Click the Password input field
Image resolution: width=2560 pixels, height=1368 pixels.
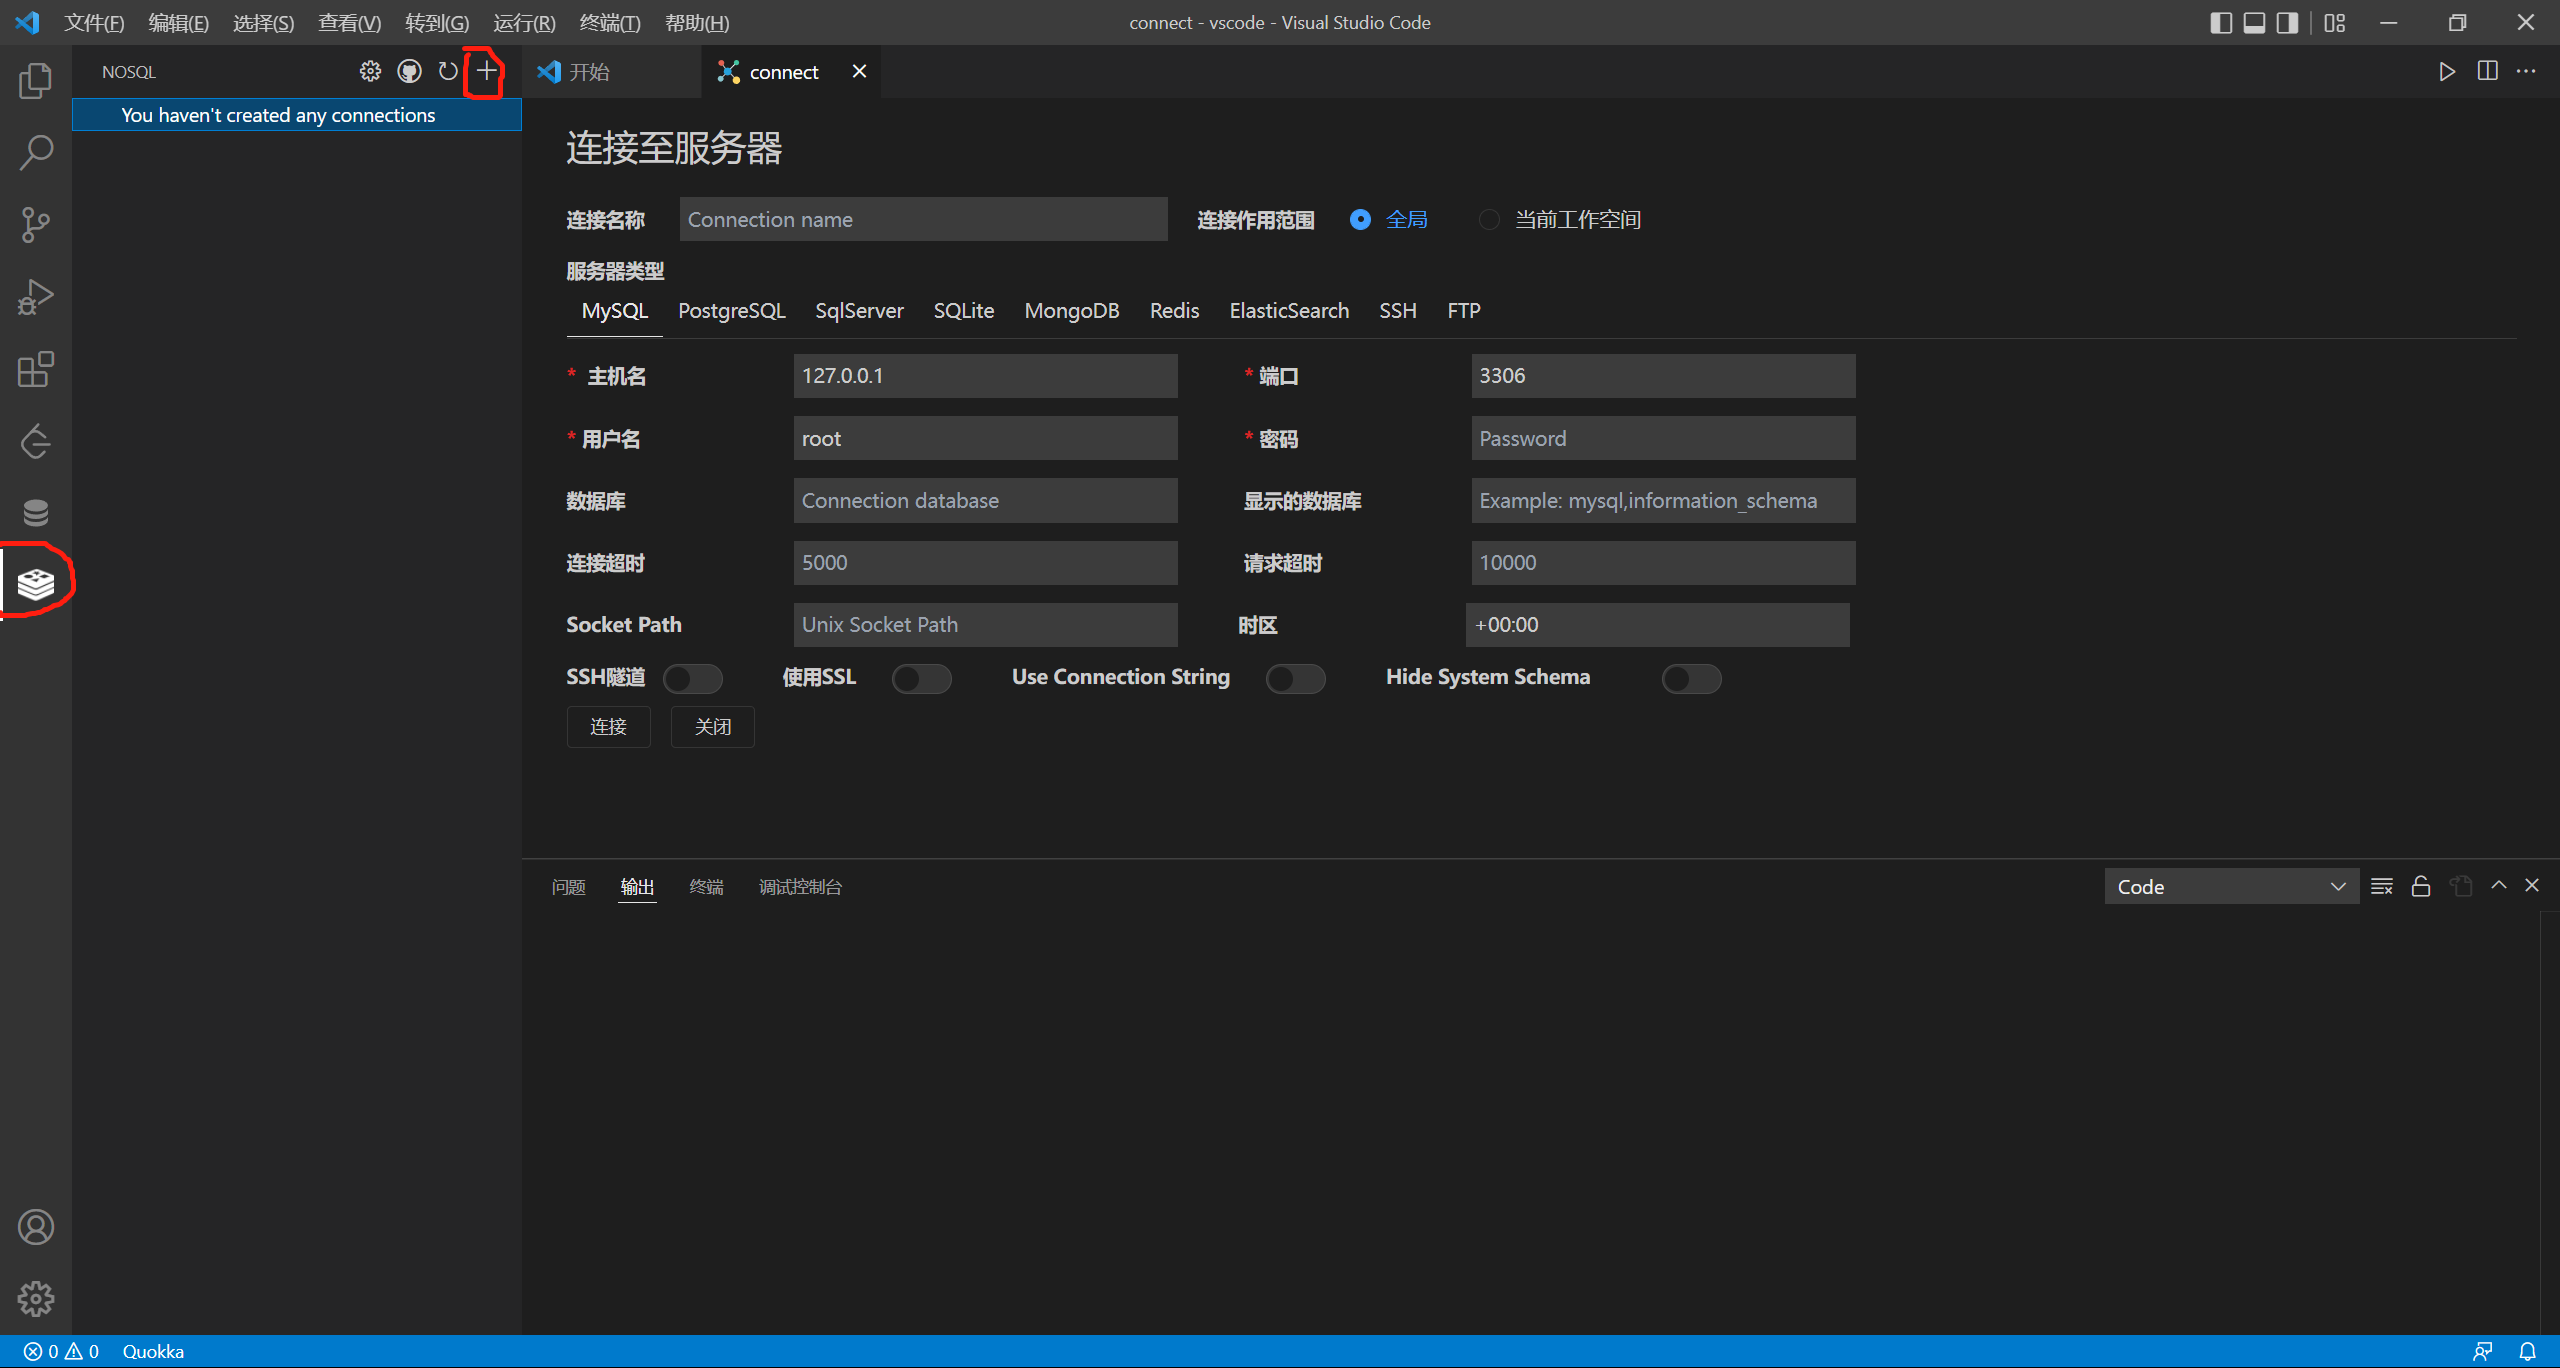point(1662,439)
